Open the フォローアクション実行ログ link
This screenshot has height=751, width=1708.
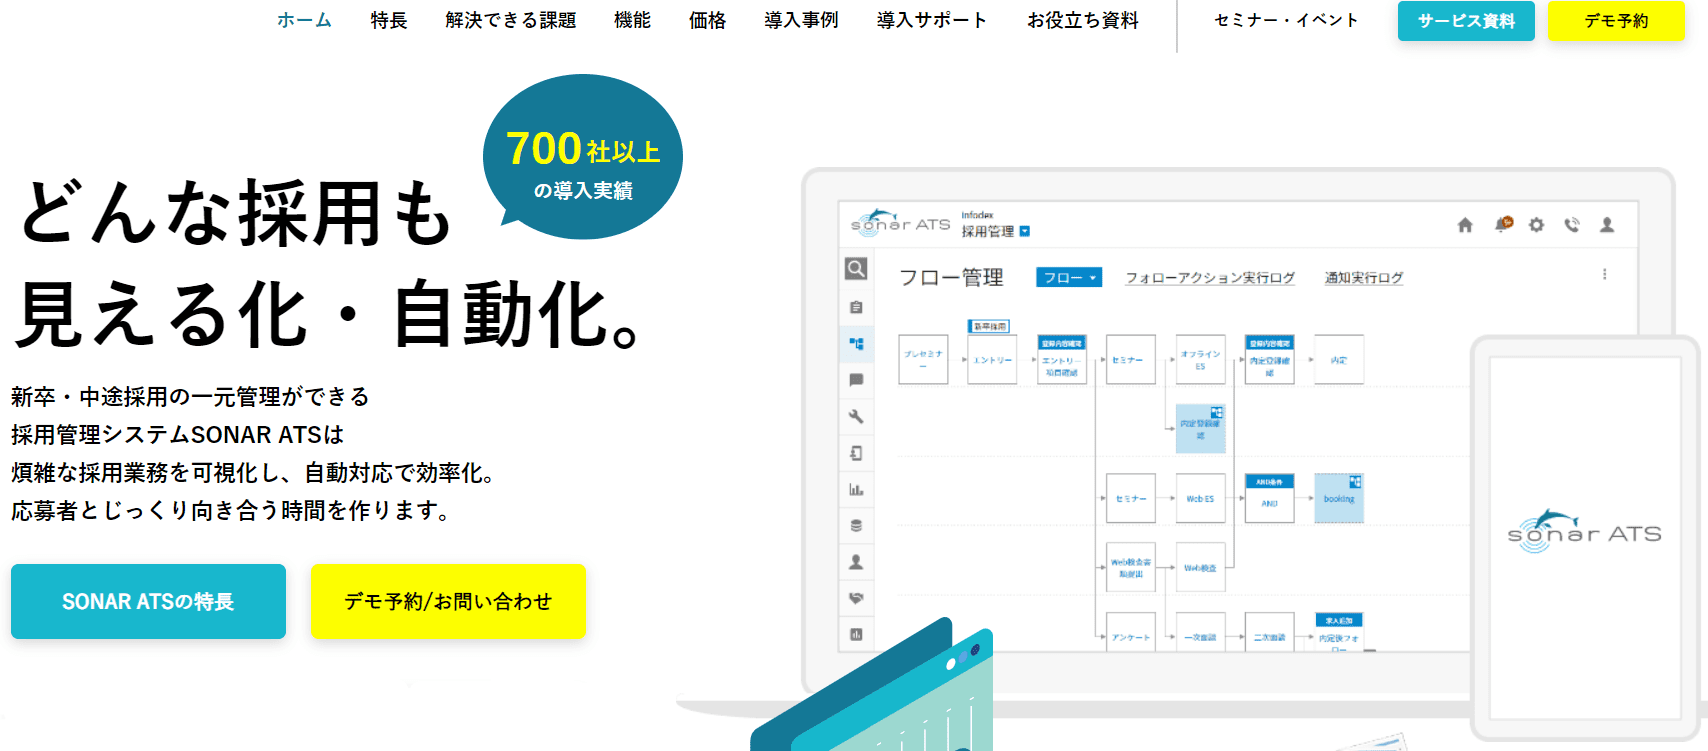[x=1210, y=278]
